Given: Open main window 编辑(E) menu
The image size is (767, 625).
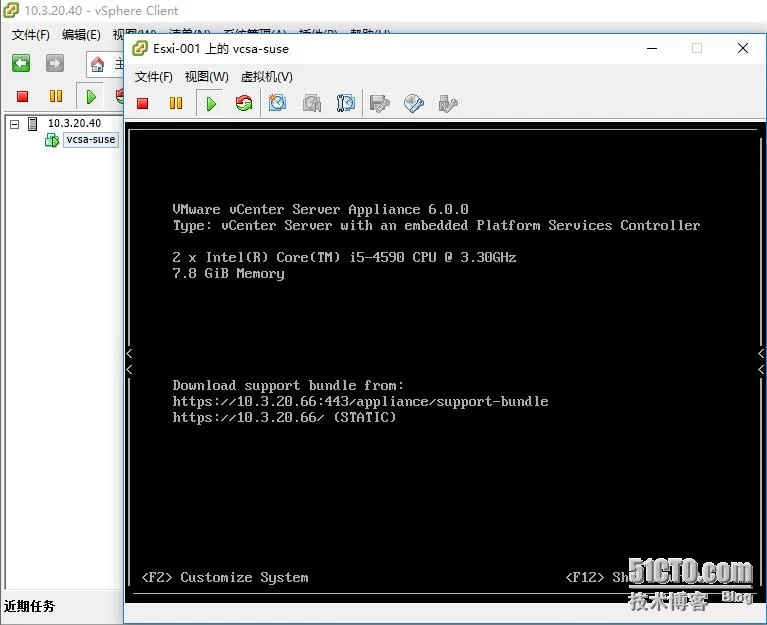Looking at the screenshot, I should [81, 35].
